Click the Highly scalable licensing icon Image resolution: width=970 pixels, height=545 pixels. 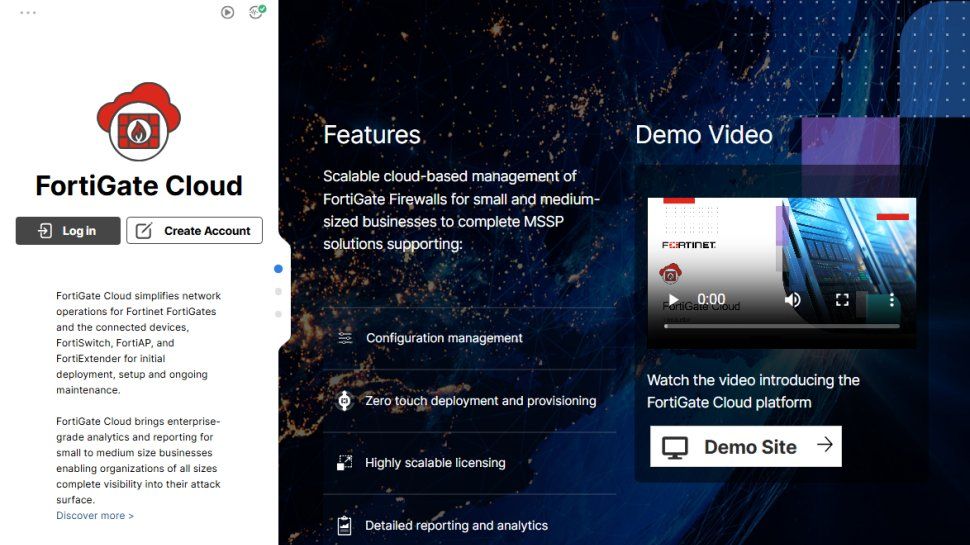coord(345,463)
